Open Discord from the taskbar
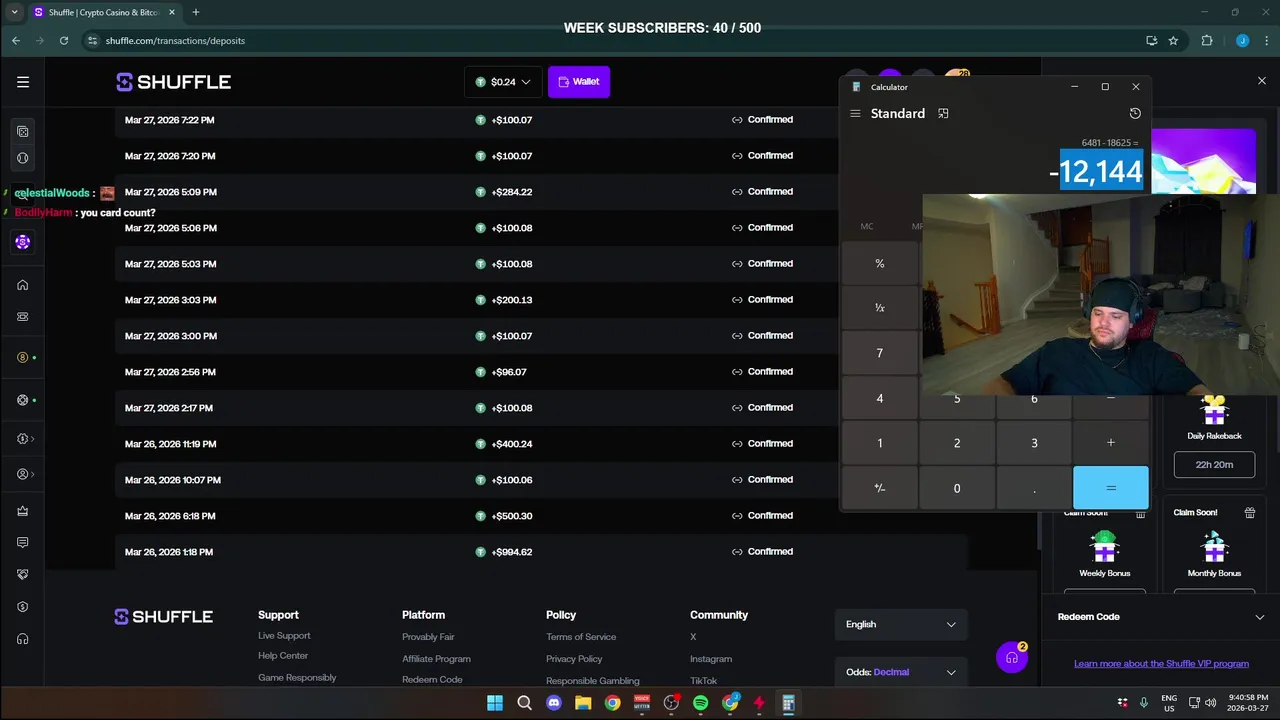The image size is (1280, 720). point(554,703)
